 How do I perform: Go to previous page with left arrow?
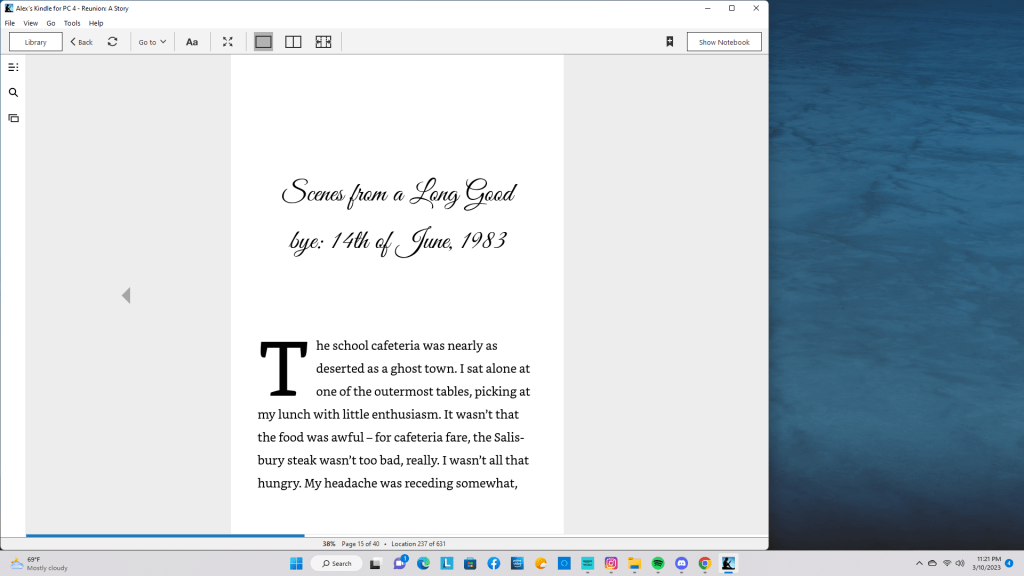pos(126,295)
